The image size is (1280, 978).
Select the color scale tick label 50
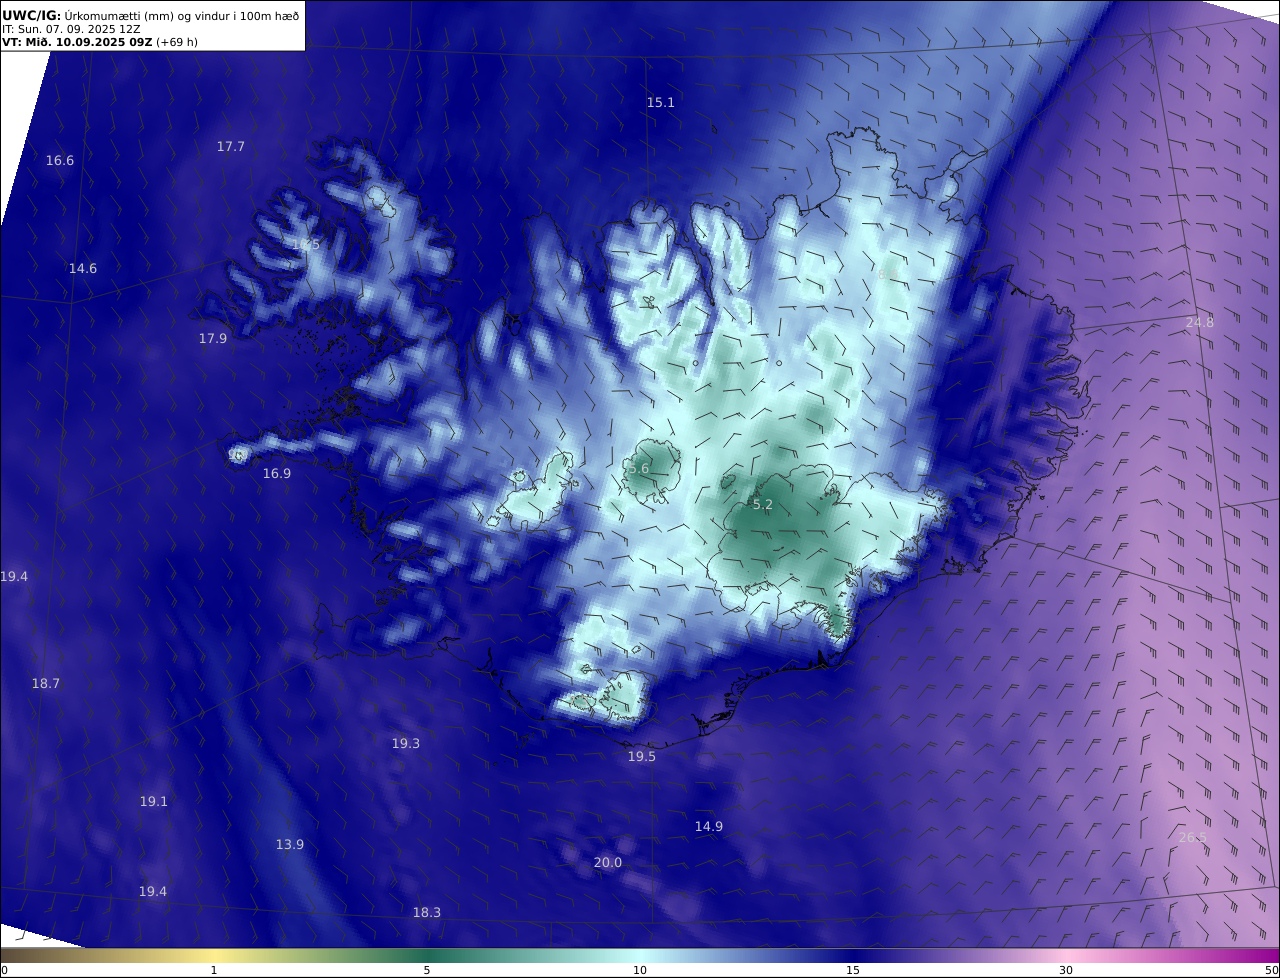1271,970
